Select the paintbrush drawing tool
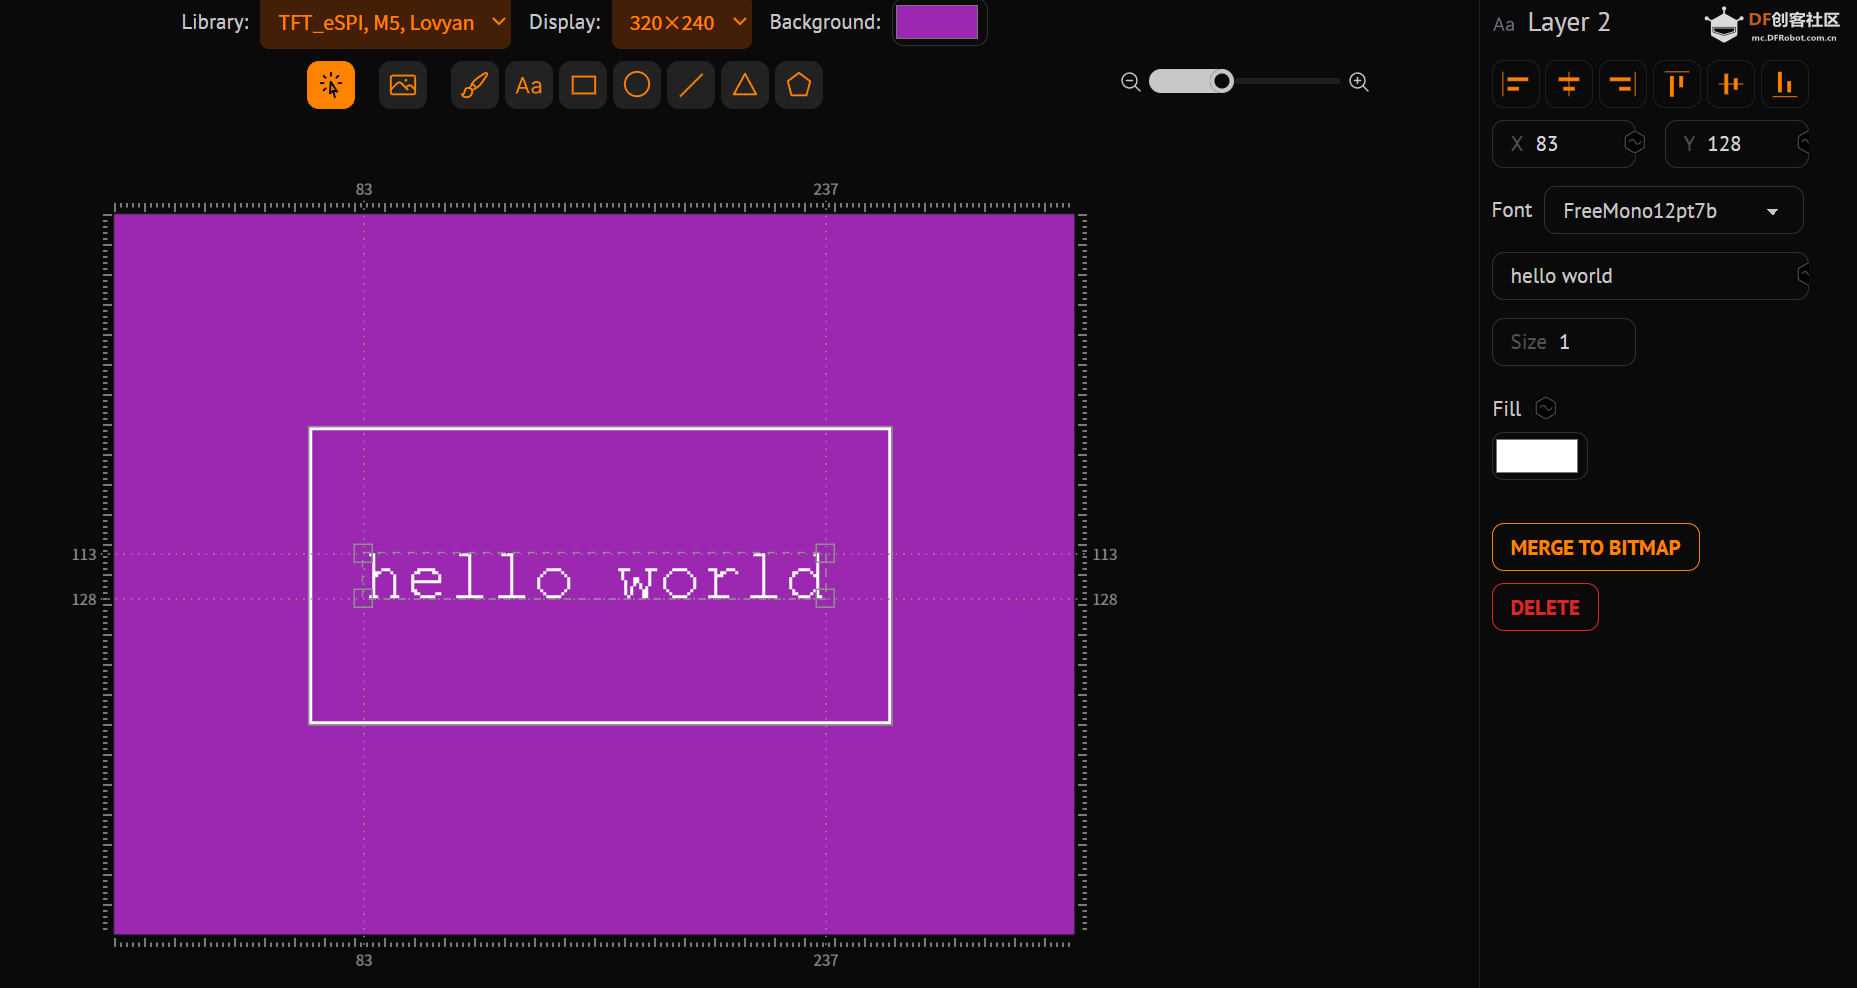Image resolution: width=1857 pixels, height=988 pixels. pos(475,85)
